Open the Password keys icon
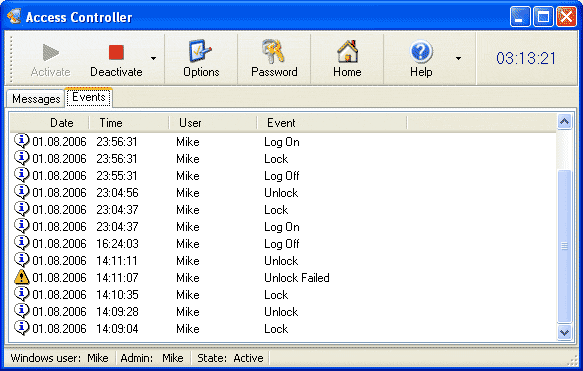The image size is (583, 371). tap(274, 51)
